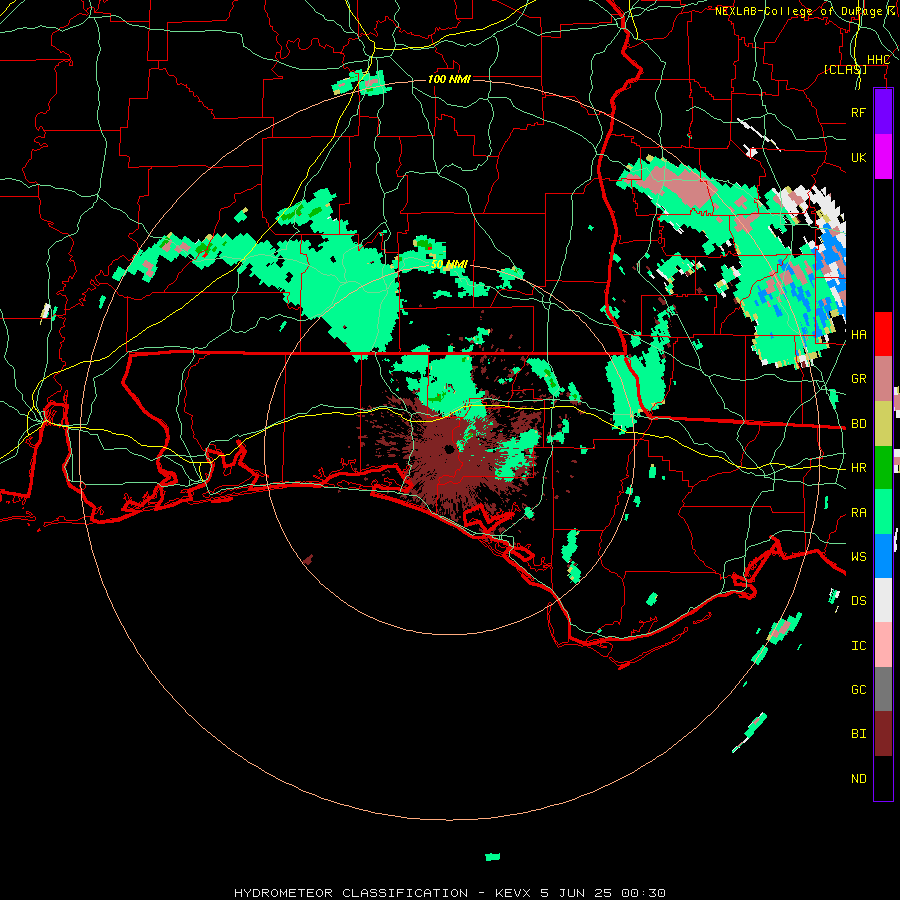Image resolution: width=900 pixels, height=900 pixels.
Task: Click the "WS" legend label
Action: (858, 557)
